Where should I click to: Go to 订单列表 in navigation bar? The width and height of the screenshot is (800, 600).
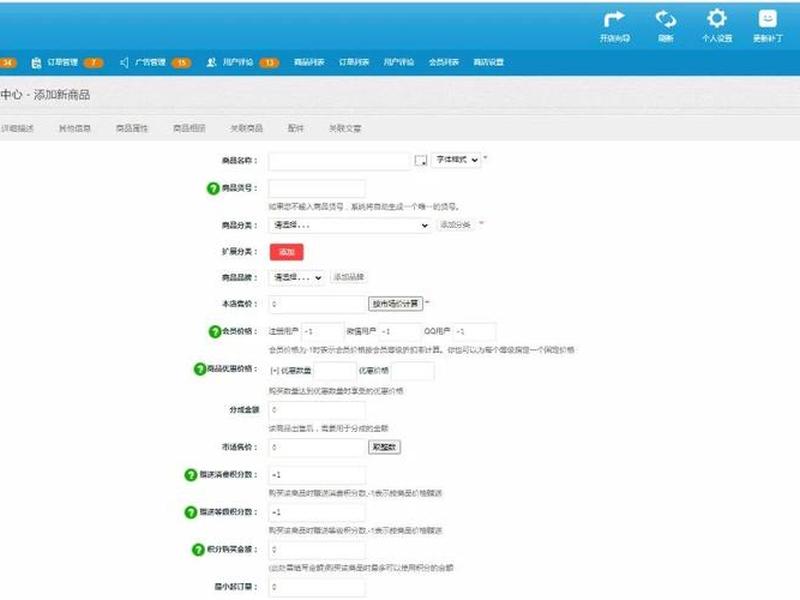(354, 62)
